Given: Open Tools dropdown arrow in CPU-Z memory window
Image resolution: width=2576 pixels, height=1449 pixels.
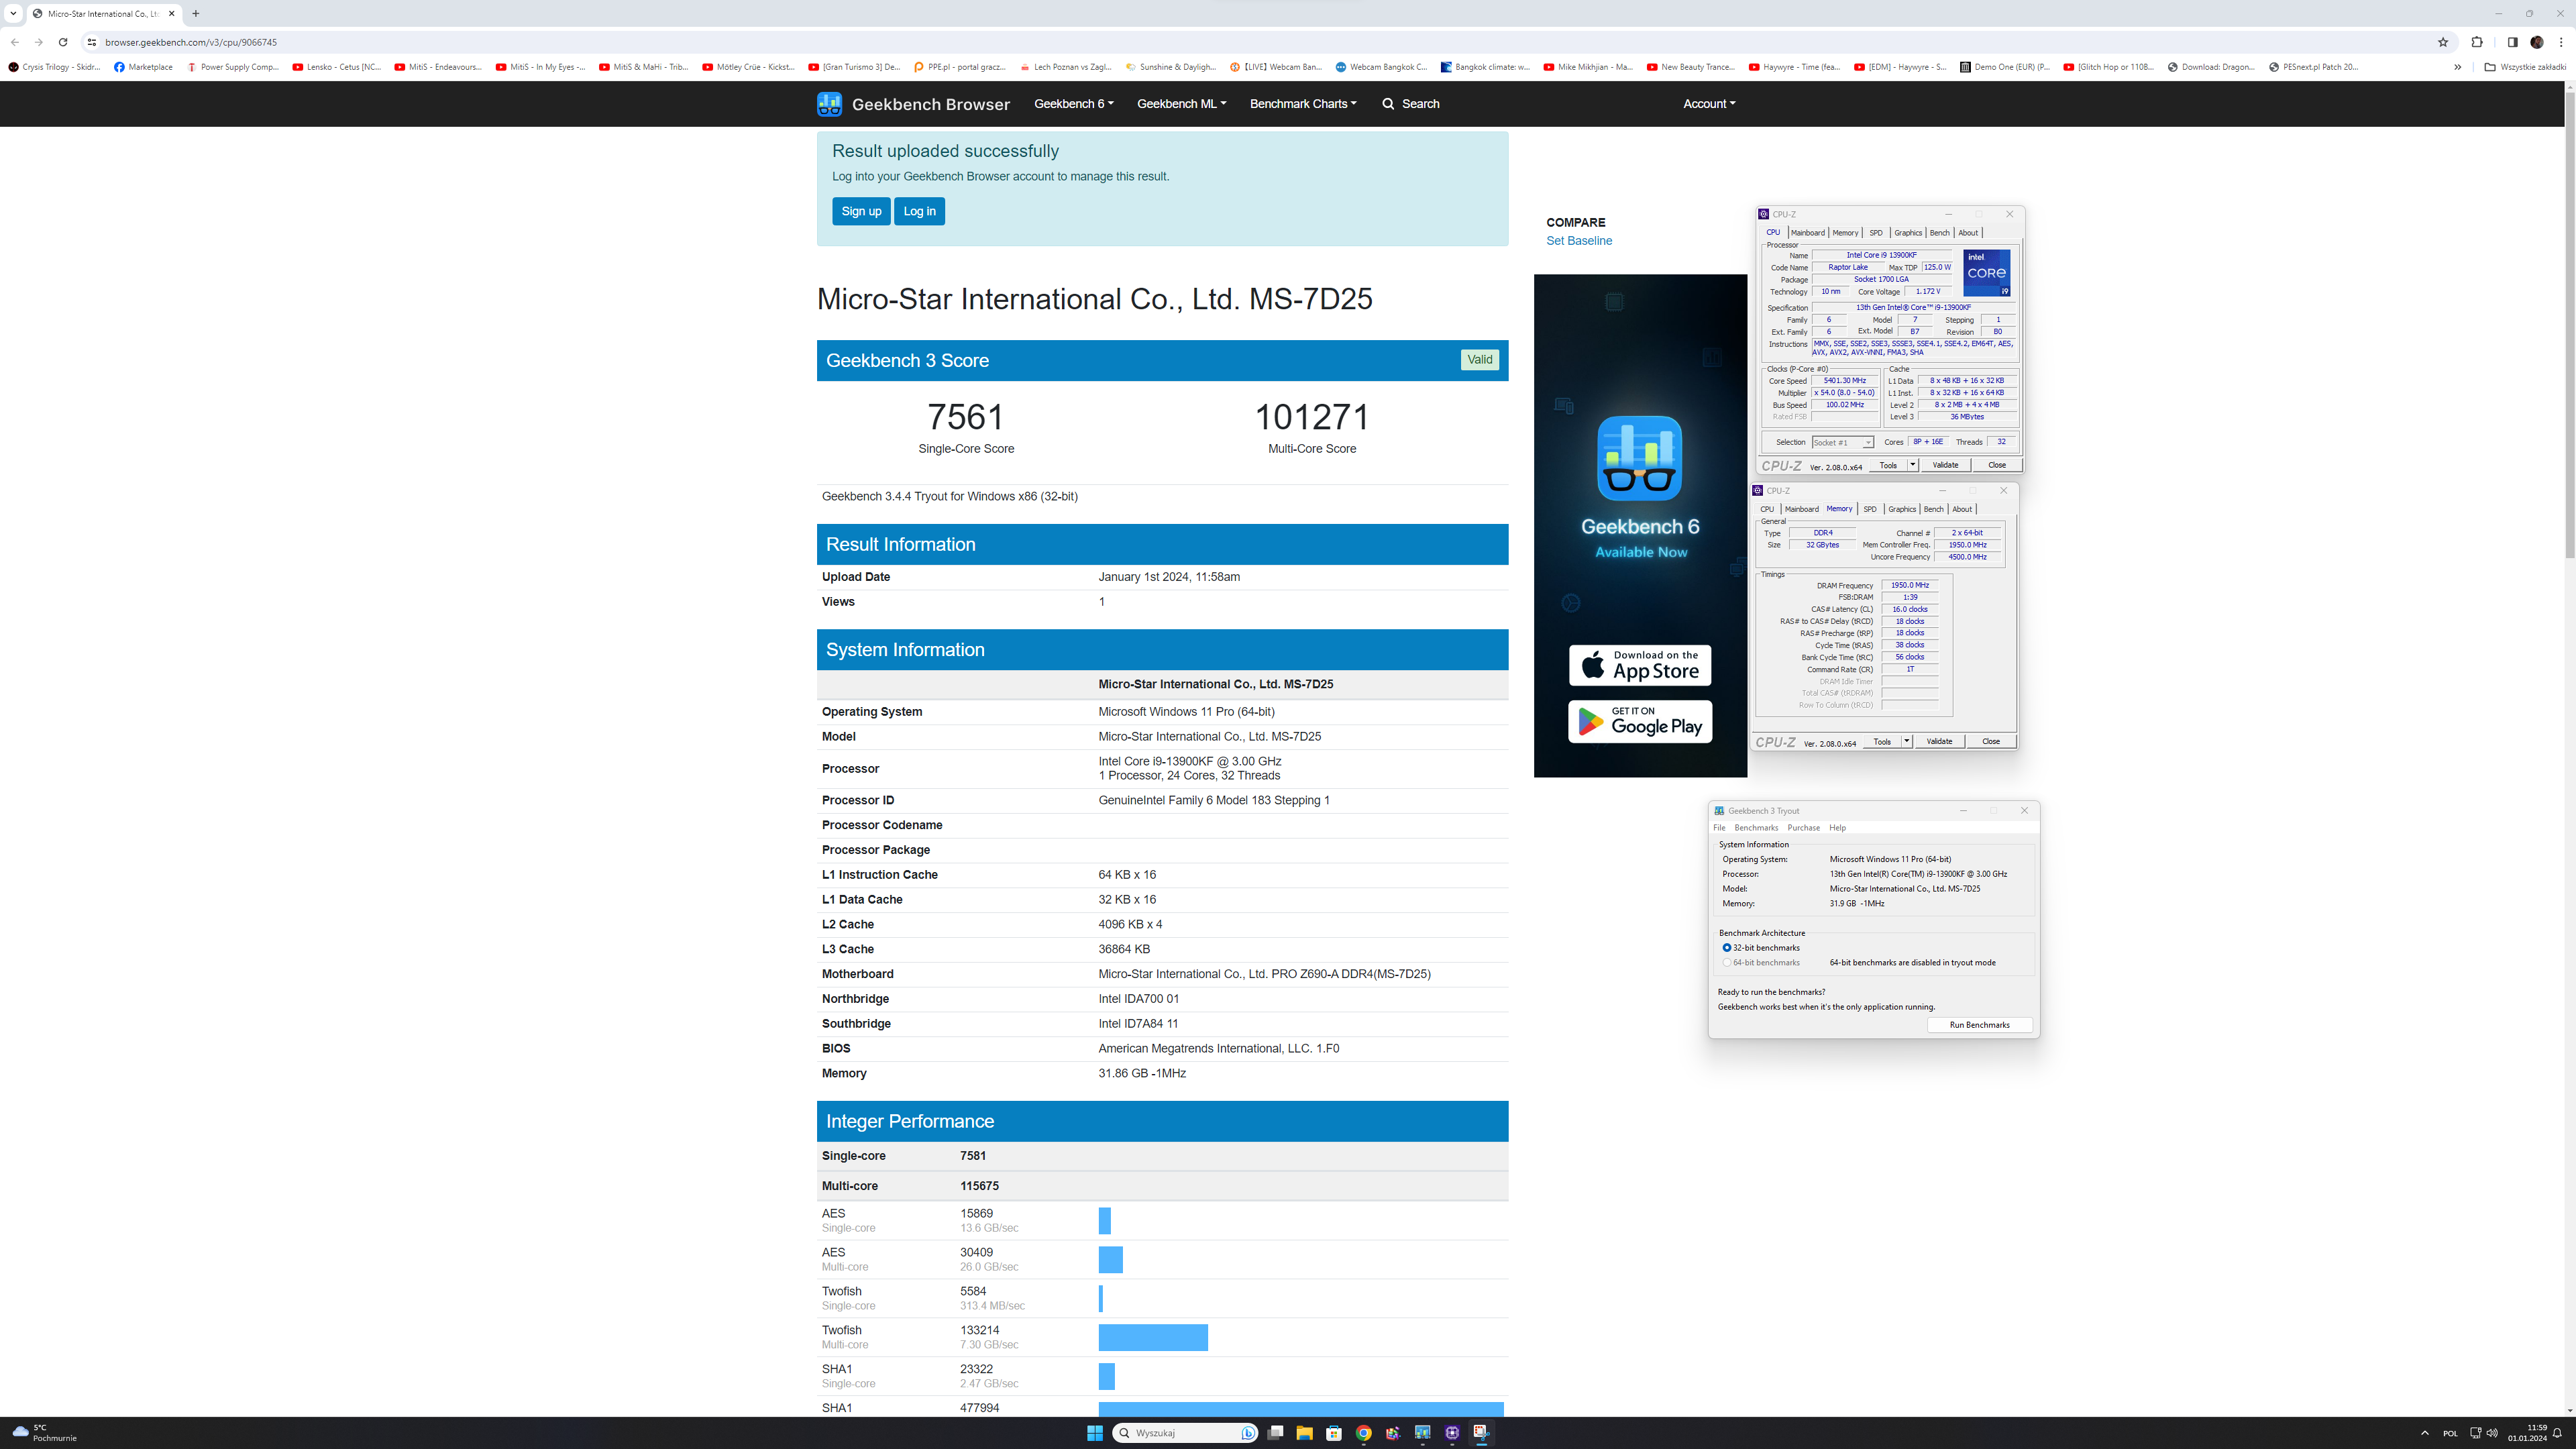Looking at the screenshot, I should [x=1907, y=741].
